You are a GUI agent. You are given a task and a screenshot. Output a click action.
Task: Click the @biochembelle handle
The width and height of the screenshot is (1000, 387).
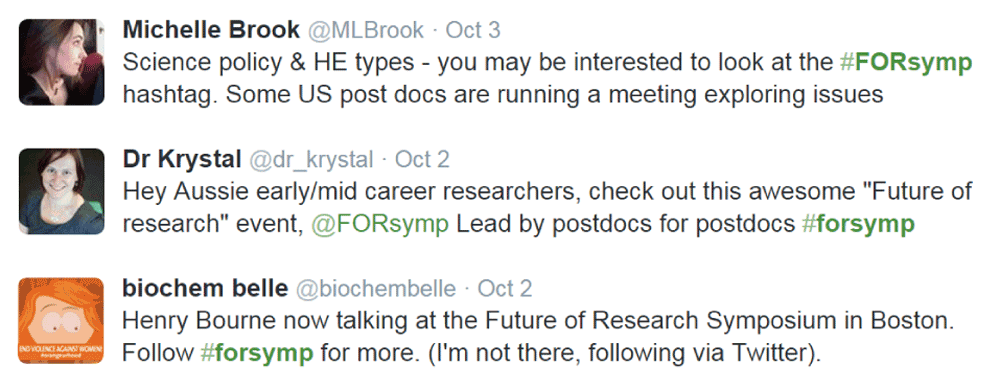[x=376, y=289]
